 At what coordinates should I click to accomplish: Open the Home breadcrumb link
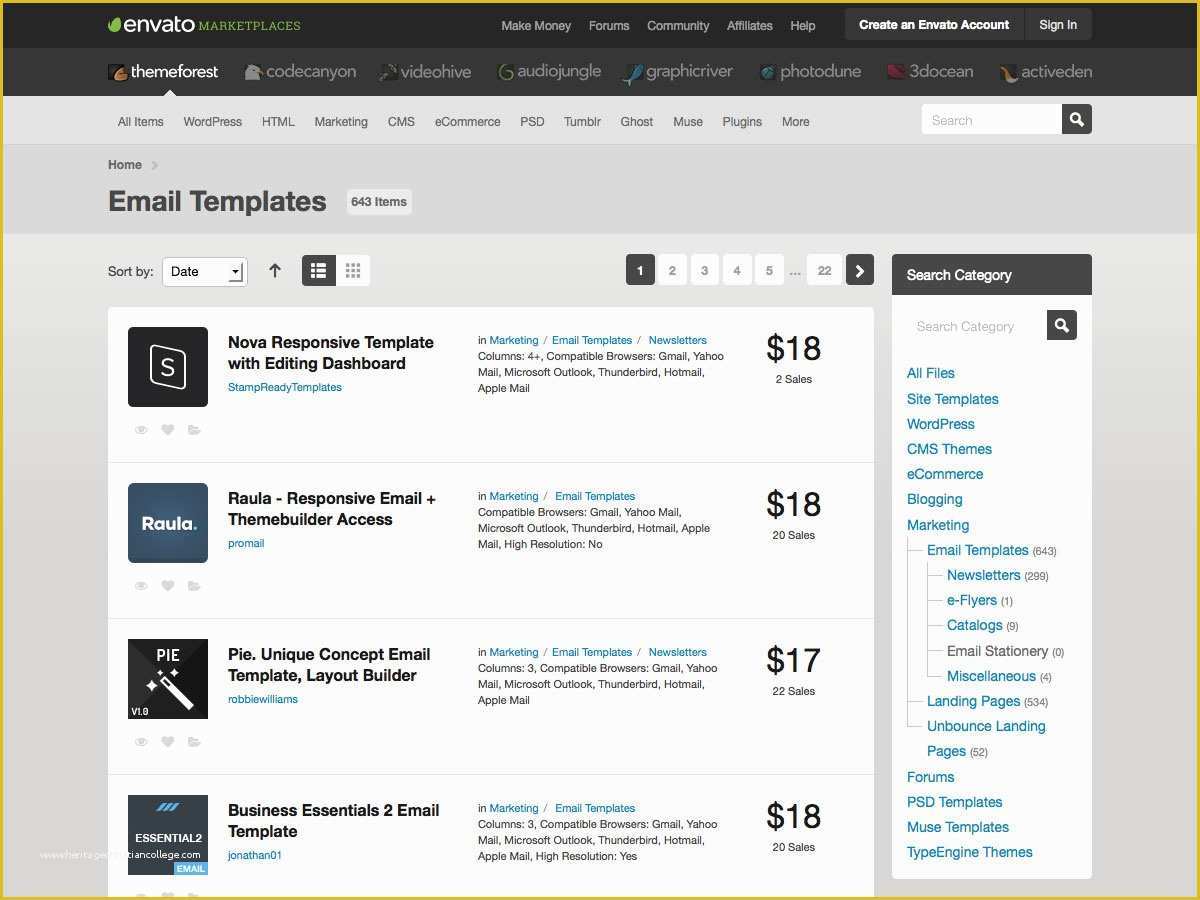pos(125,165)
